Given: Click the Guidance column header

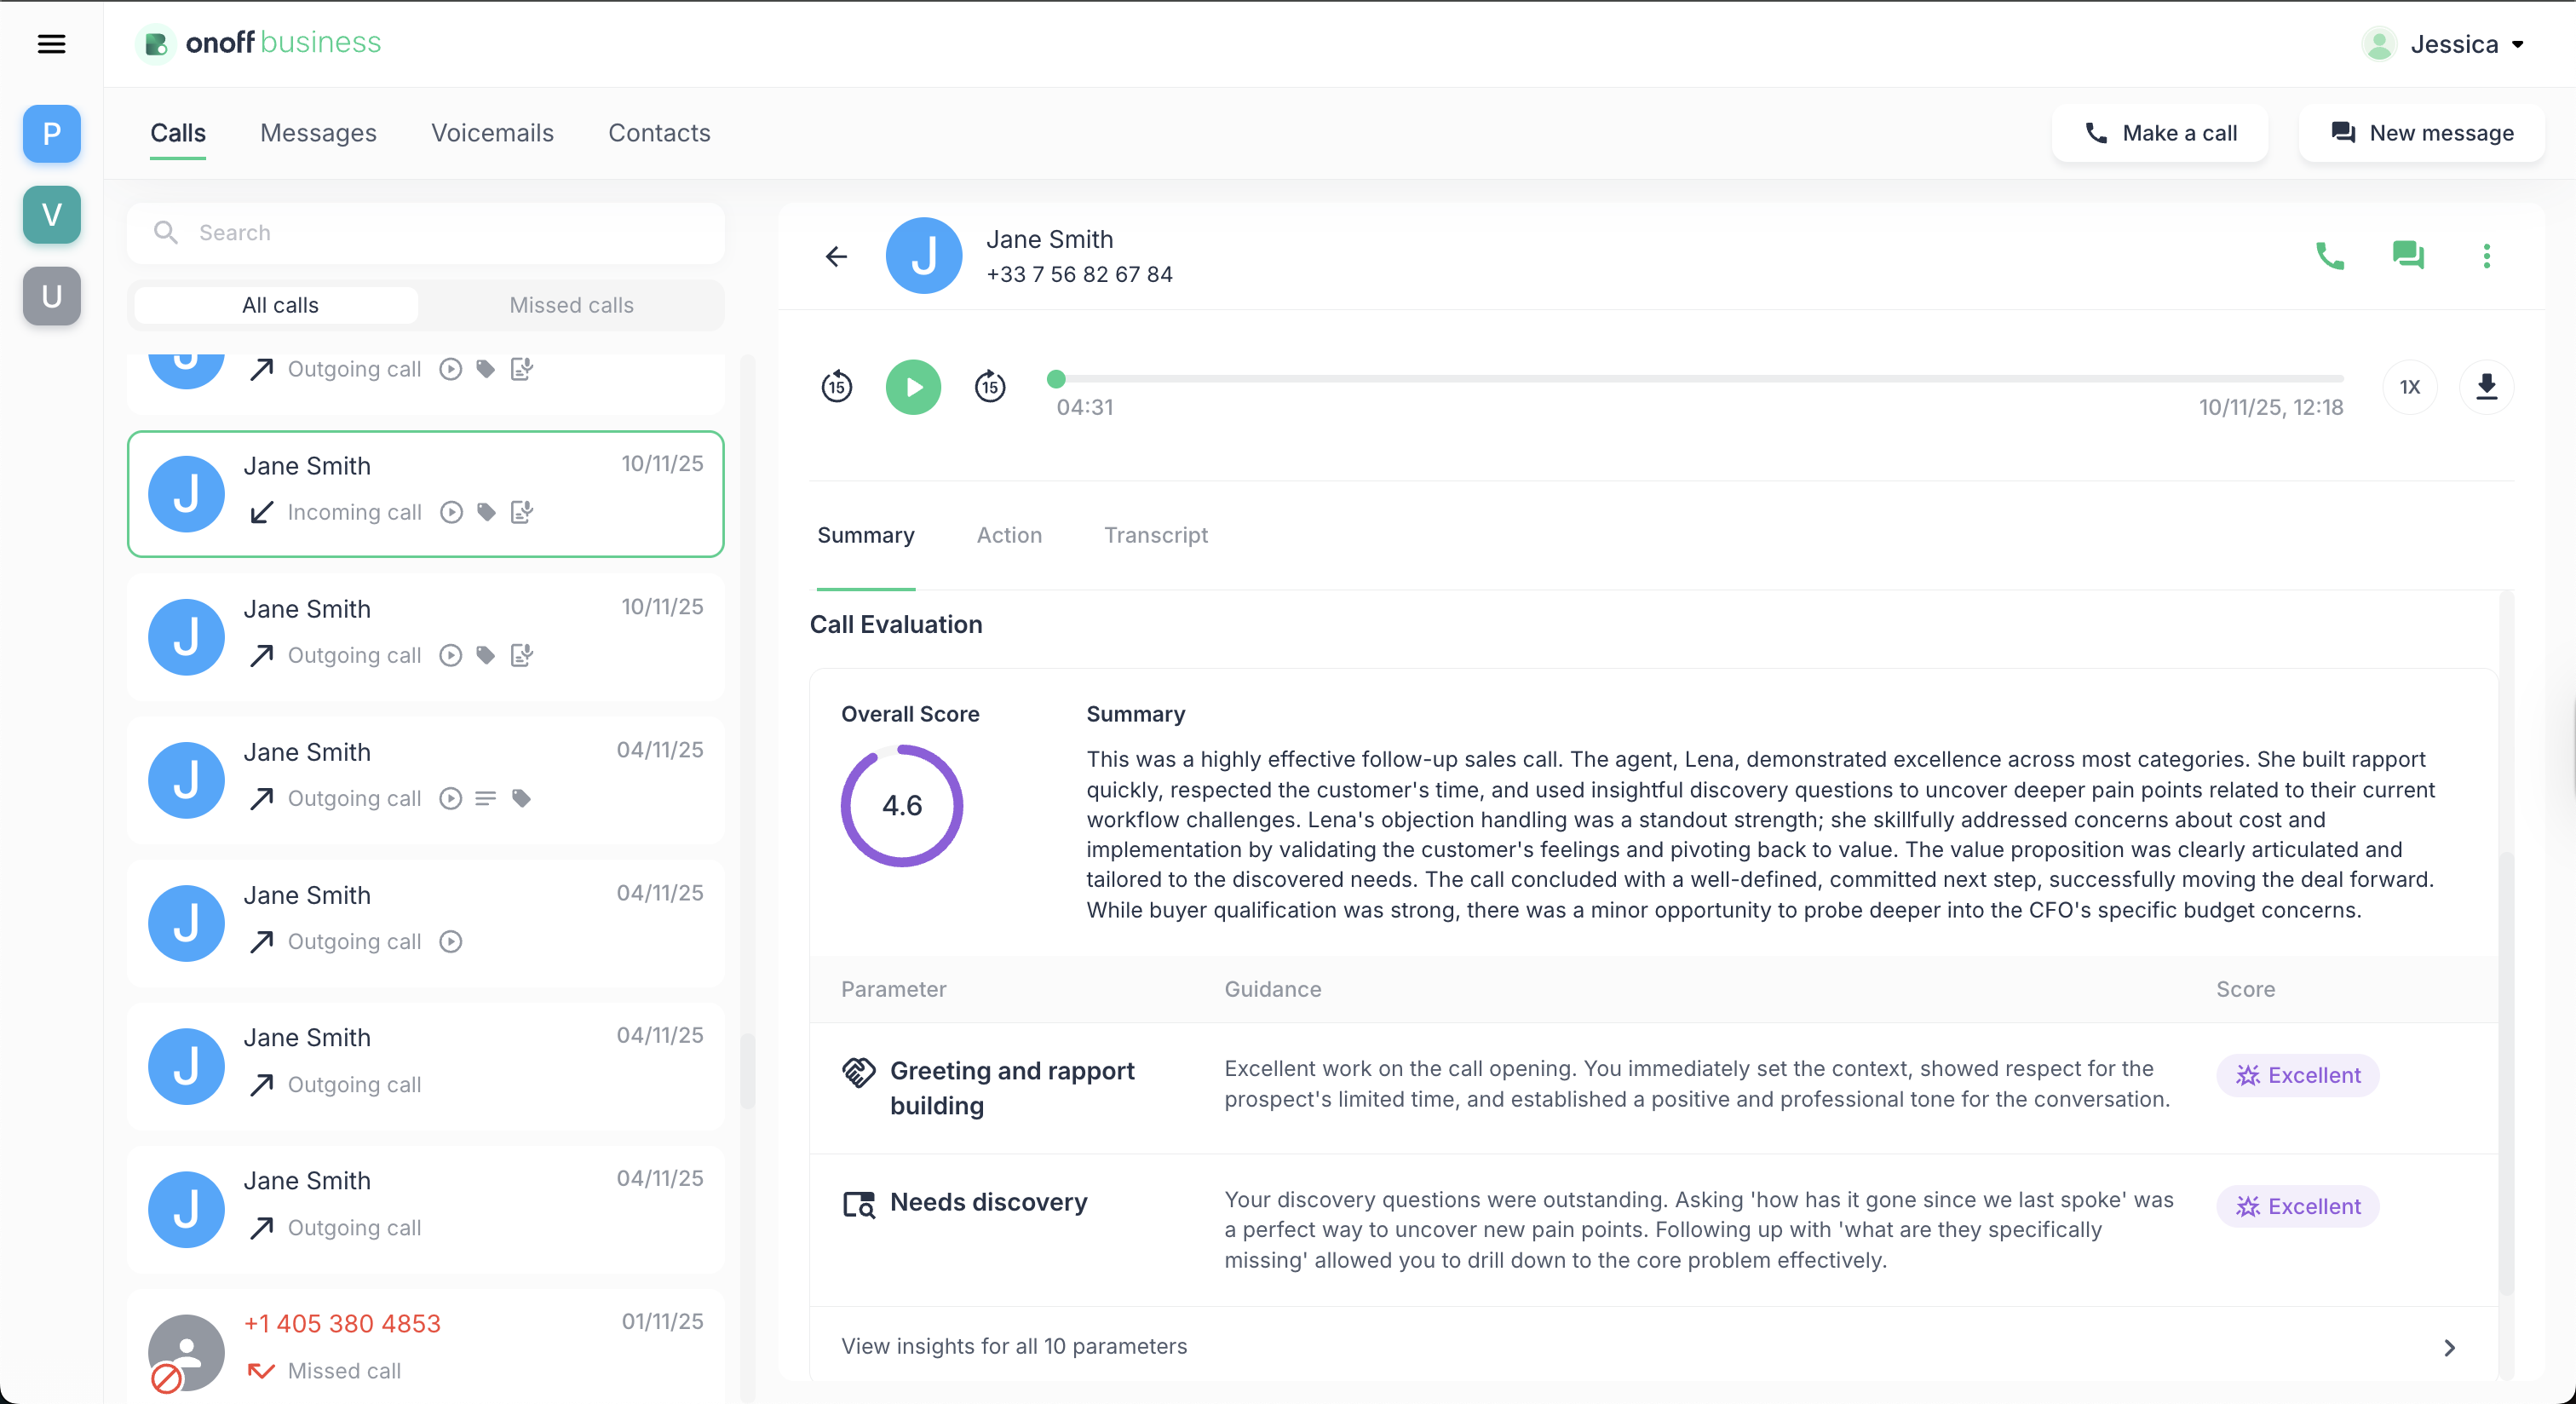Looking at the screenshot, I should pos(1272,989).
